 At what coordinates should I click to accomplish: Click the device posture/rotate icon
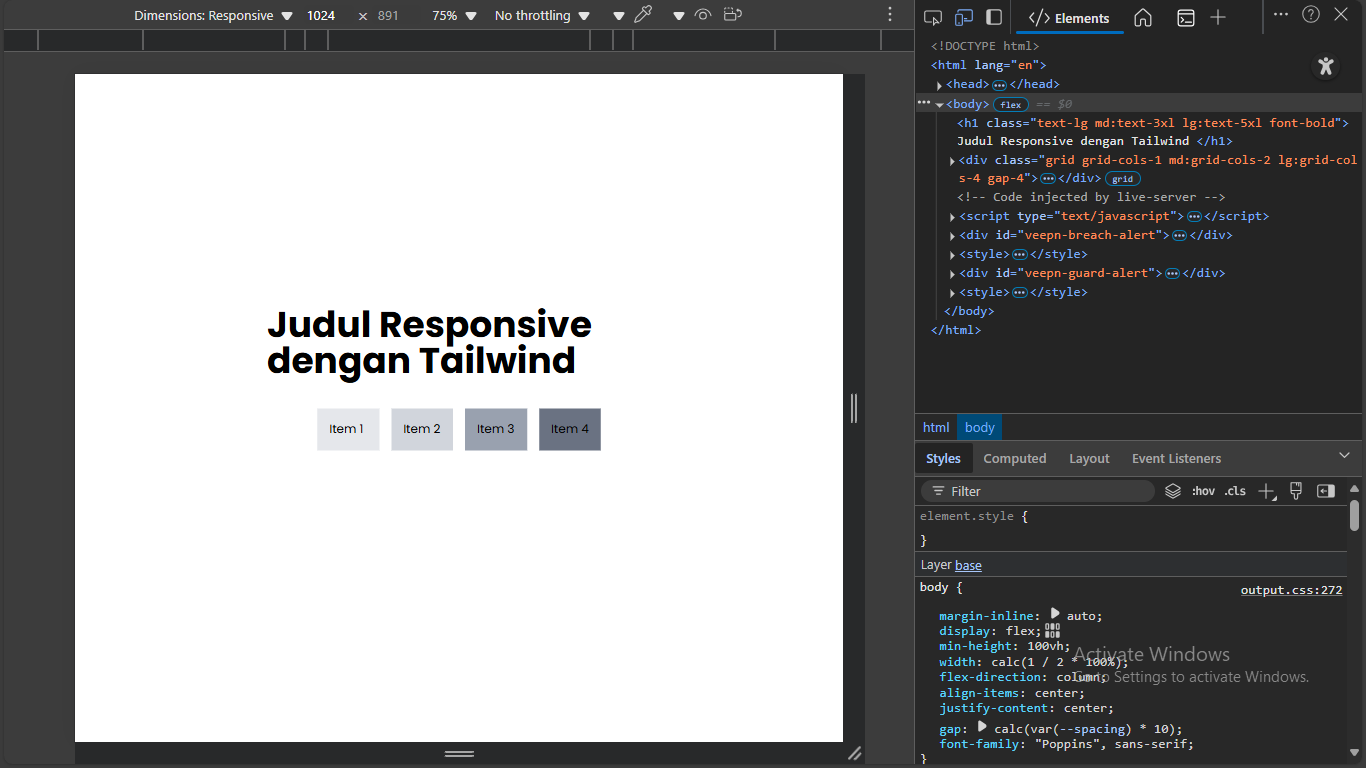[x=733, y=15]
